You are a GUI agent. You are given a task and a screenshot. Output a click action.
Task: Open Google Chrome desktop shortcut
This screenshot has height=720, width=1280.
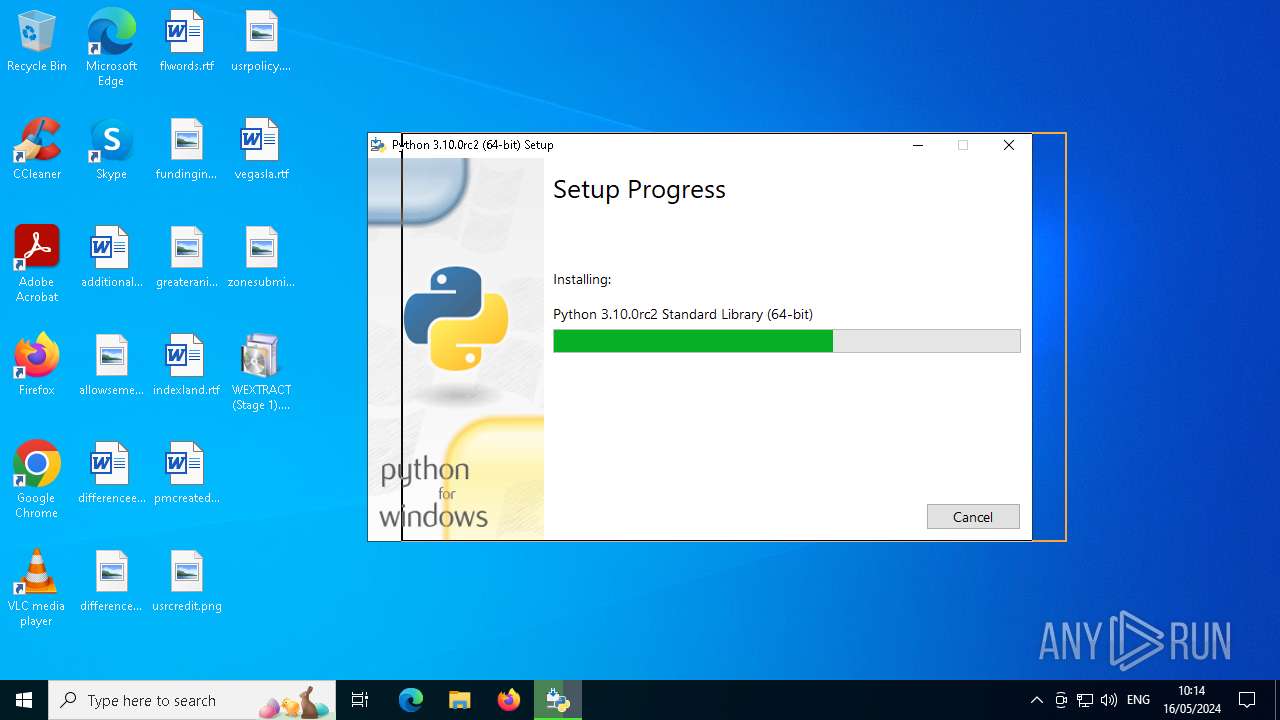pos(37,481)
